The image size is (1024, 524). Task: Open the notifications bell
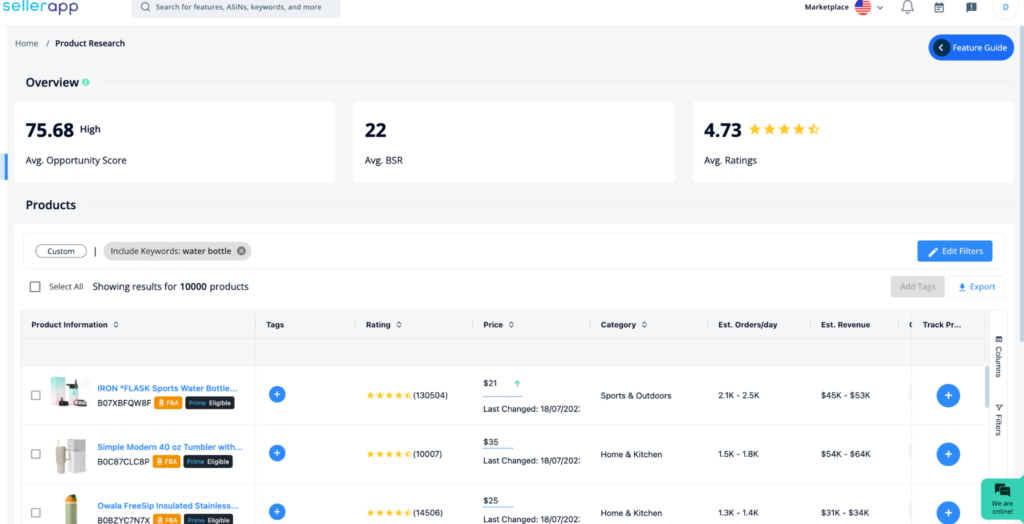[x=907, y=7]
